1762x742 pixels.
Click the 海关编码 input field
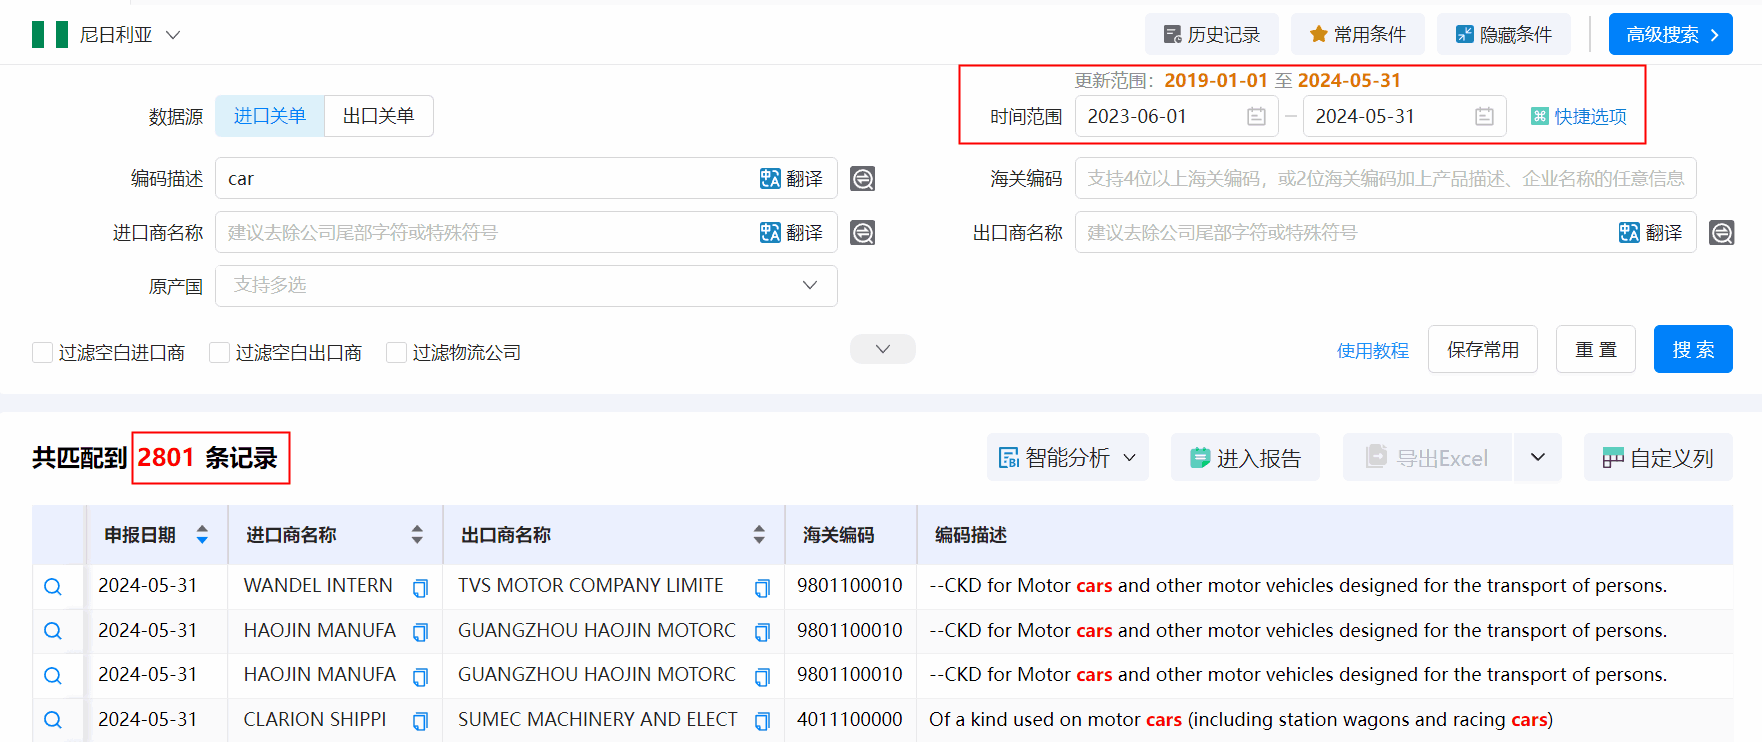[1385, 179]
